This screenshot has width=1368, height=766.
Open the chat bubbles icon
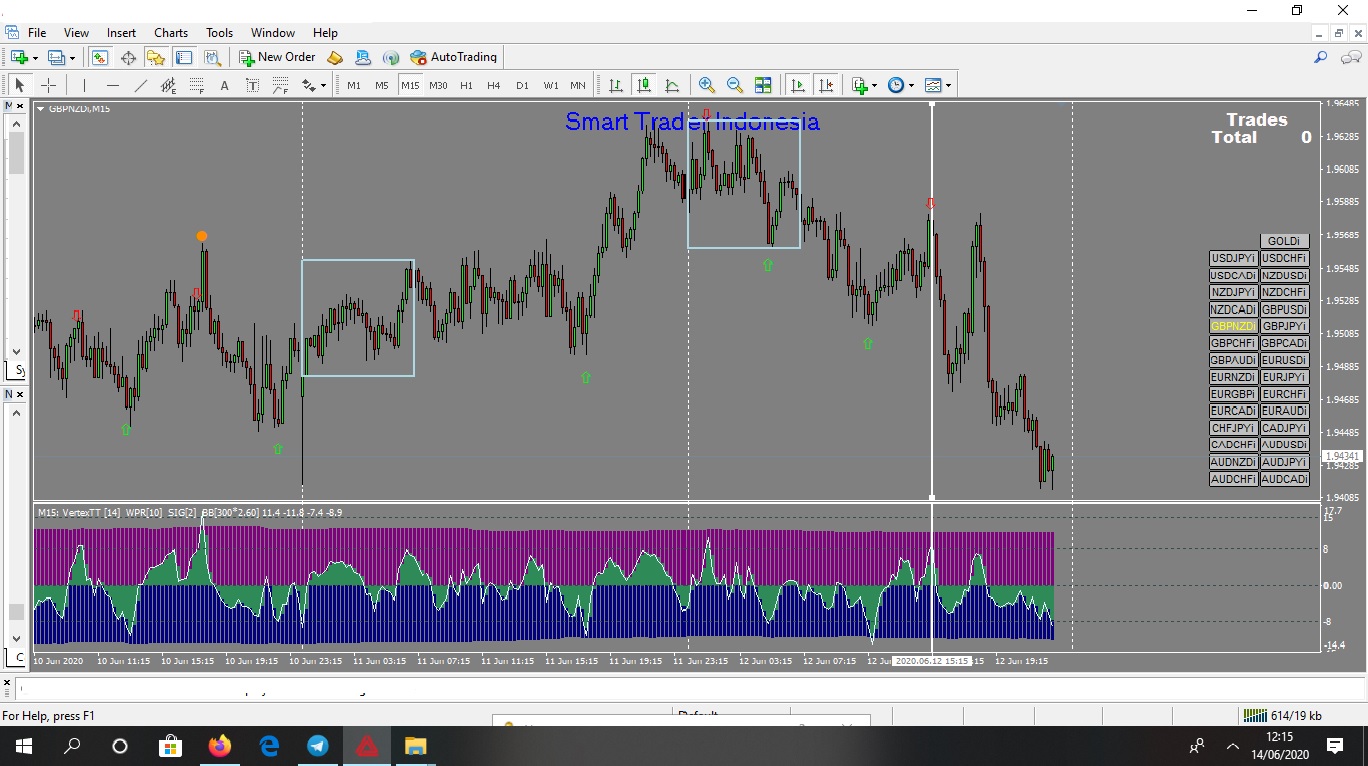click(x=1349, y=58)
